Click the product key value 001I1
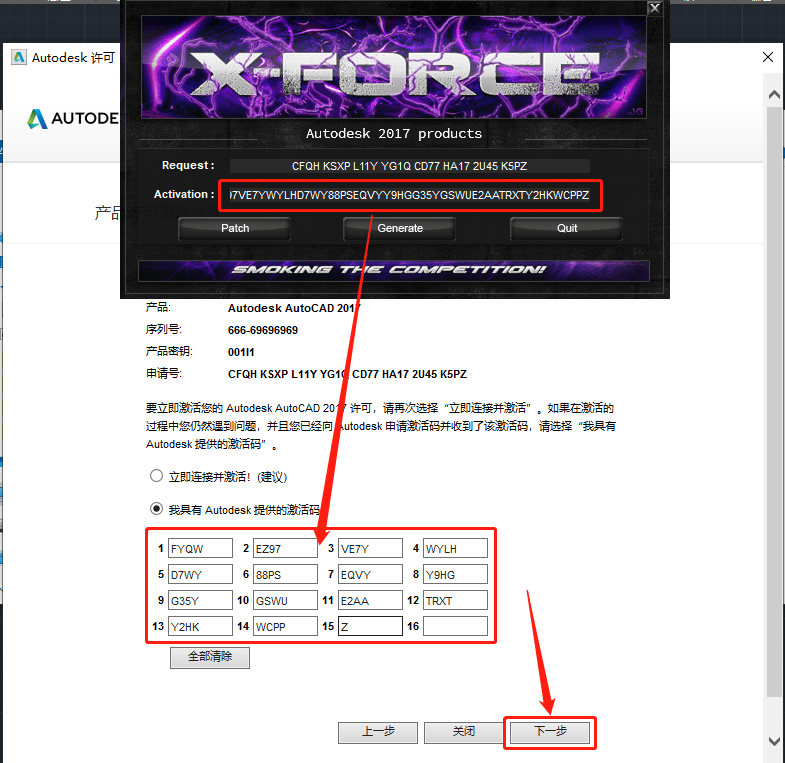The height and width of the screenshot is (763, 785). pyautogui.click(x=241, y=352)
